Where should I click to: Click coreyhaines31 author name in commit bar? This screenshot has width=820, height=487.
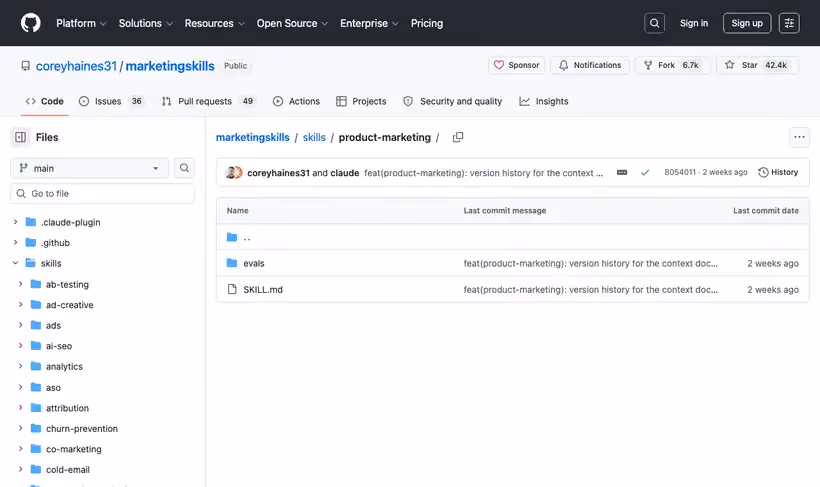click(x=278, y=173)
